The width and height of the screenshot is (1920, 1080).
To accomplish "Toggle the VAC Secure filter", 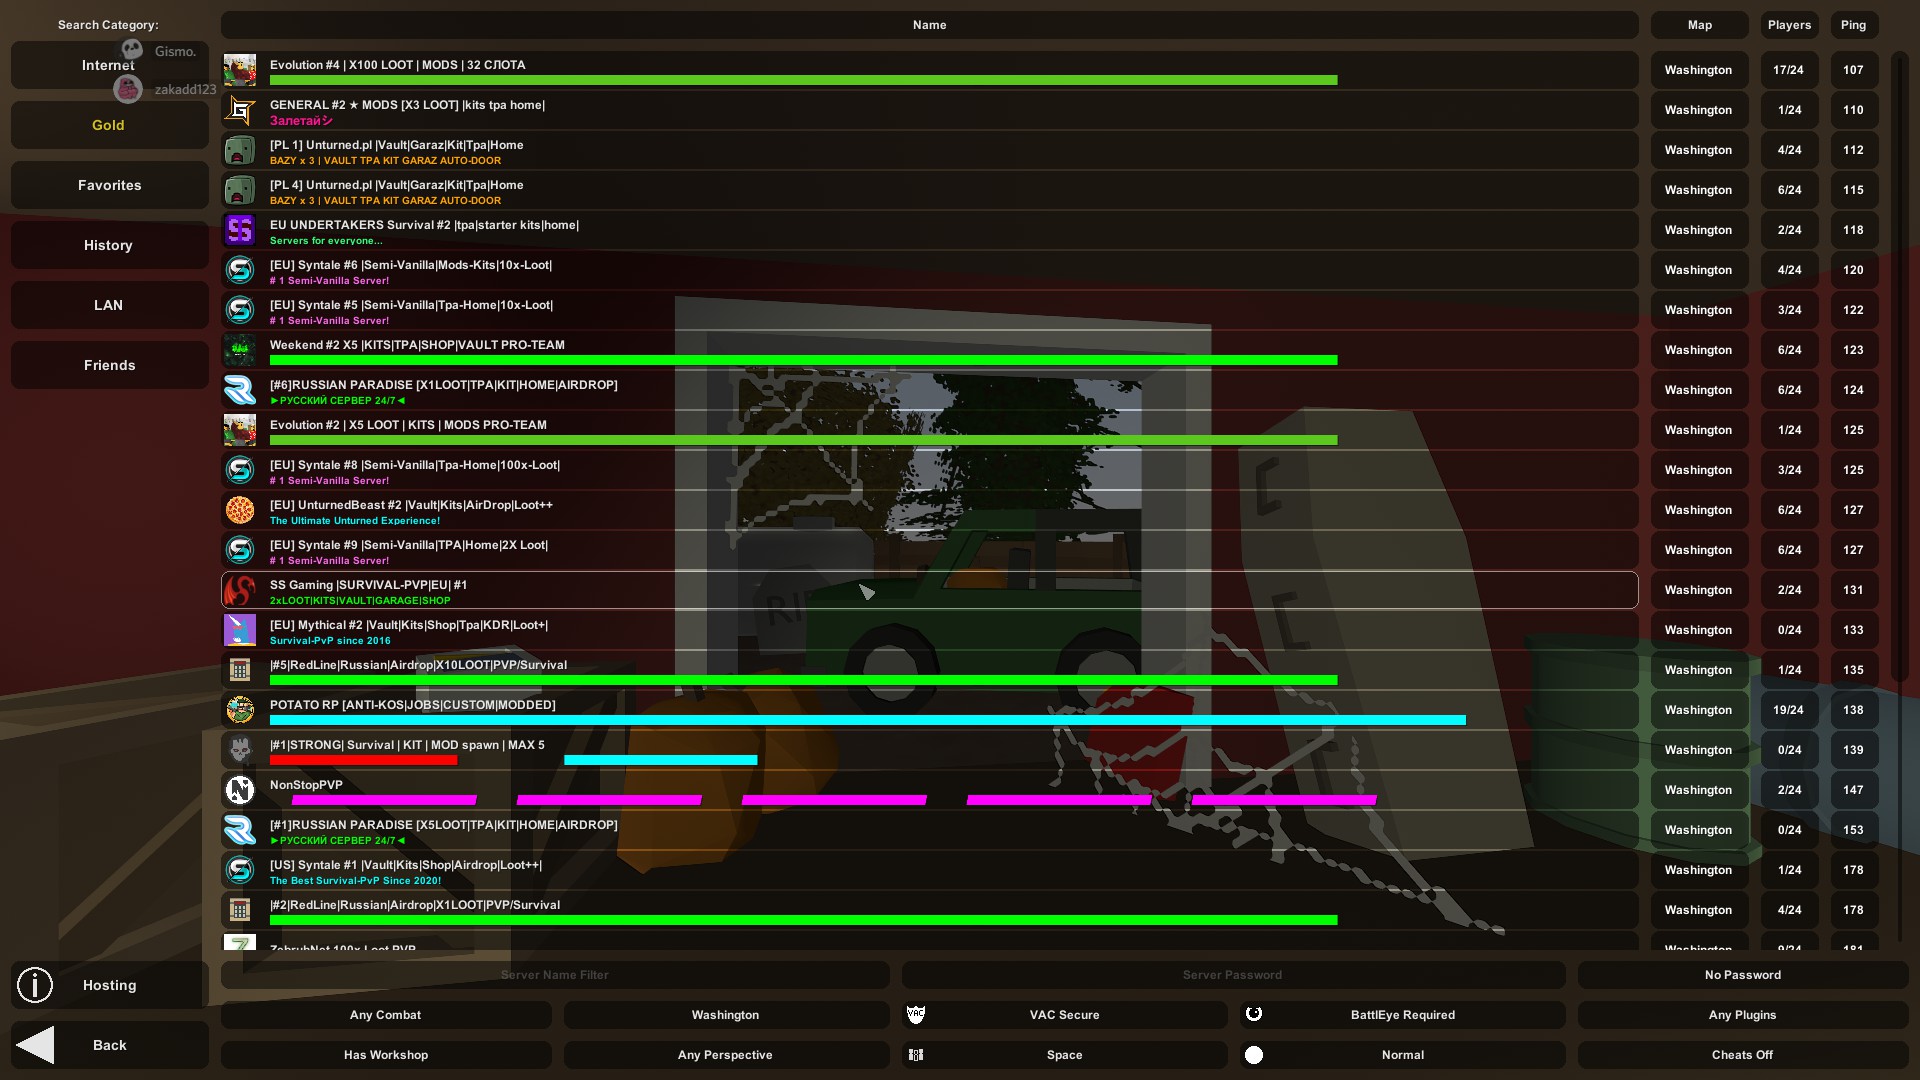I will click(1064, 1015).
